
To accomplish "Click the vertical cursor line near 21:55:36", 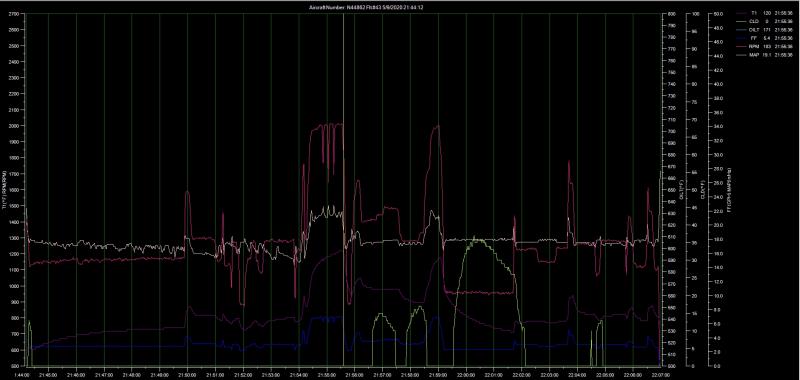I will [343, 190].
